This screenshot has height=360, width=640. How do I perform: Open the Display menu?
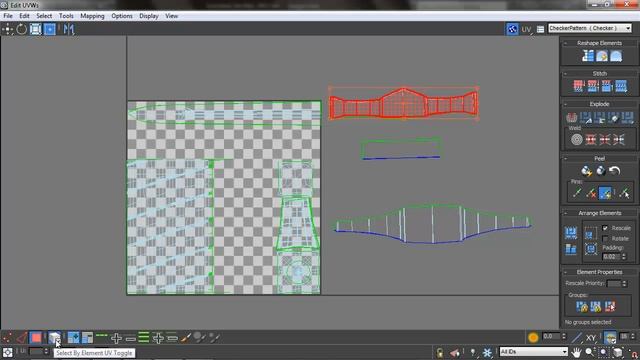click(149, 16)
